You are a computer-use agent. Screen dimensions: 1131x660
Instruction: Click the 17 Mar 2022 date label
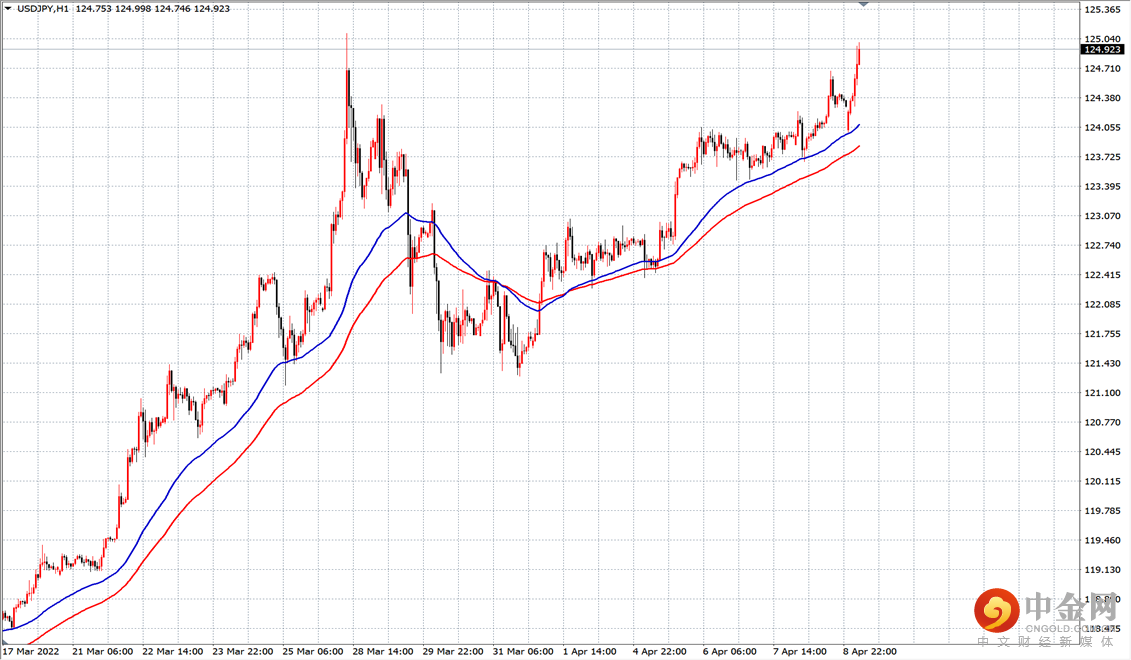coord(31,651)
